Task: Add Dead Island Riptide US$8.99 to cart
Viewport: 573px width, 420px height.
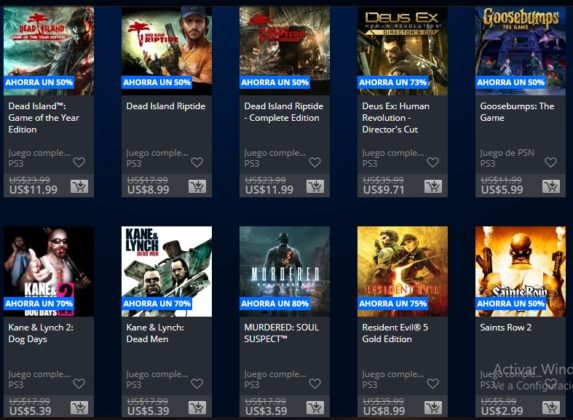Action: (197, 186)
